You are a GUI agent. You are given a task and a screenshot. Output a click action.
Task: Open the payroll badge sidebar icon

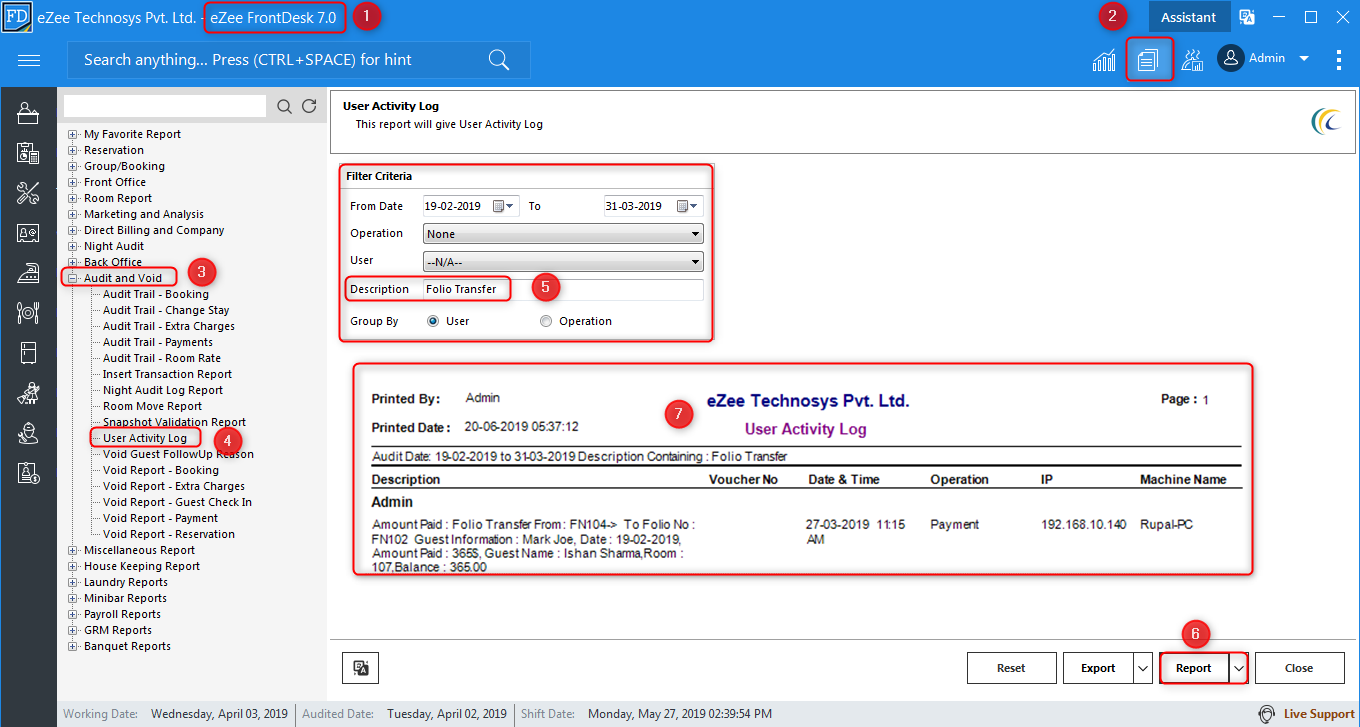point(28,473)
